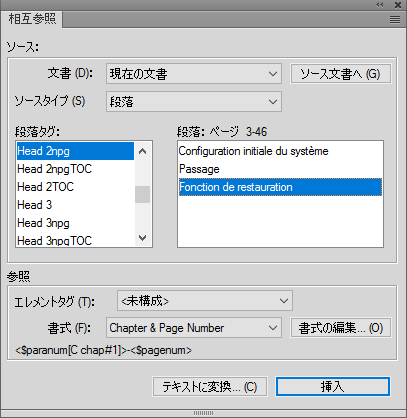The image size is (407, 418).
Task: Select Head 3 paragraph tag
Action: click(75, 205)
